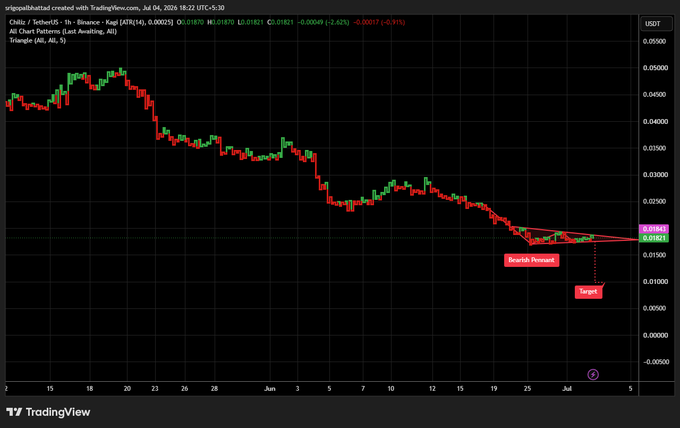680x428 pixels.
Task: Click the 0.05000 price axis level
Action: pyautogui.click(x=655, y=68)
